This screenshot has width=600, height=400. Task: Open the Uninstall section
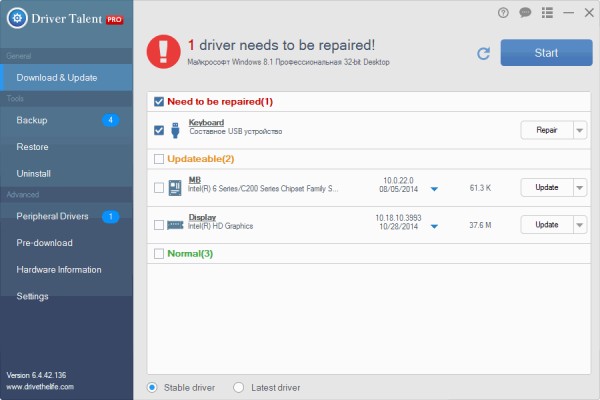tap(67, 174)
